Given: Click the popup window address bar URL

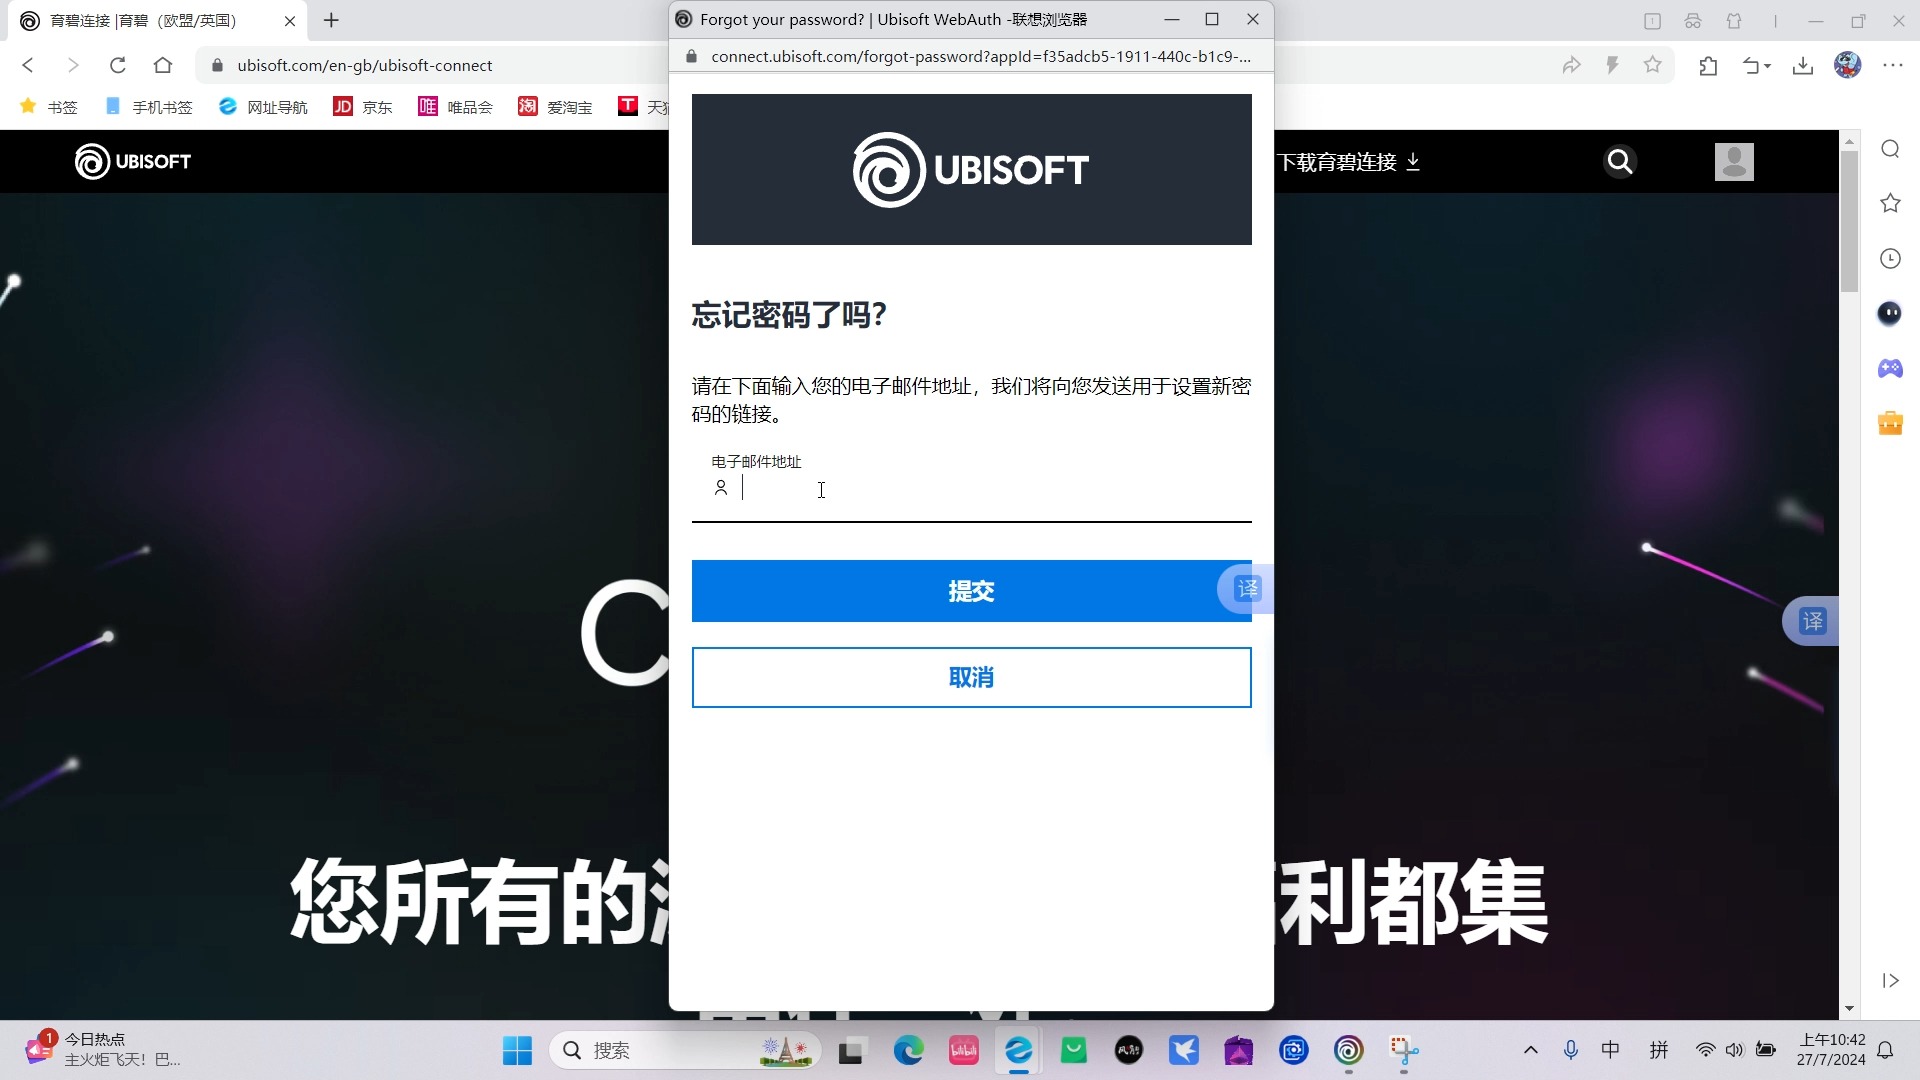Looking at the screenshot, I should (x=981, y=56).
